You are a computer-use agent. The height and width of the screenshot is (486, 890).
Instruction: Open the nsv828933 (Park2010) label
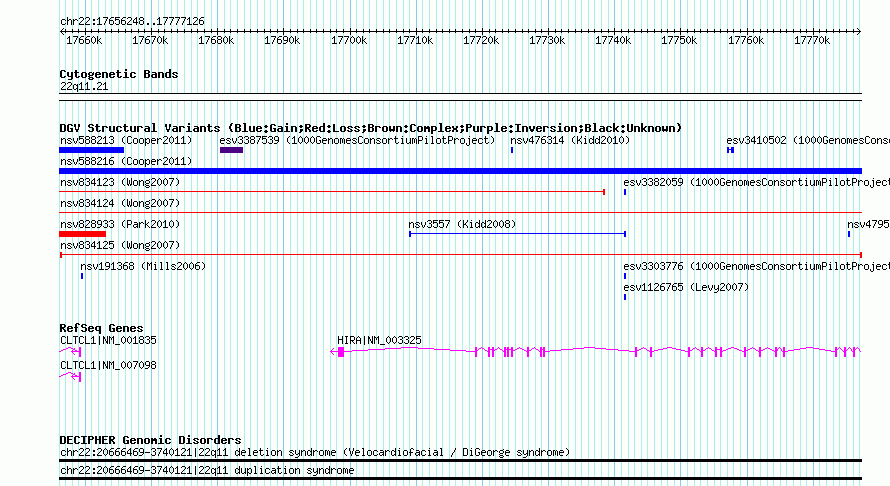120,224
